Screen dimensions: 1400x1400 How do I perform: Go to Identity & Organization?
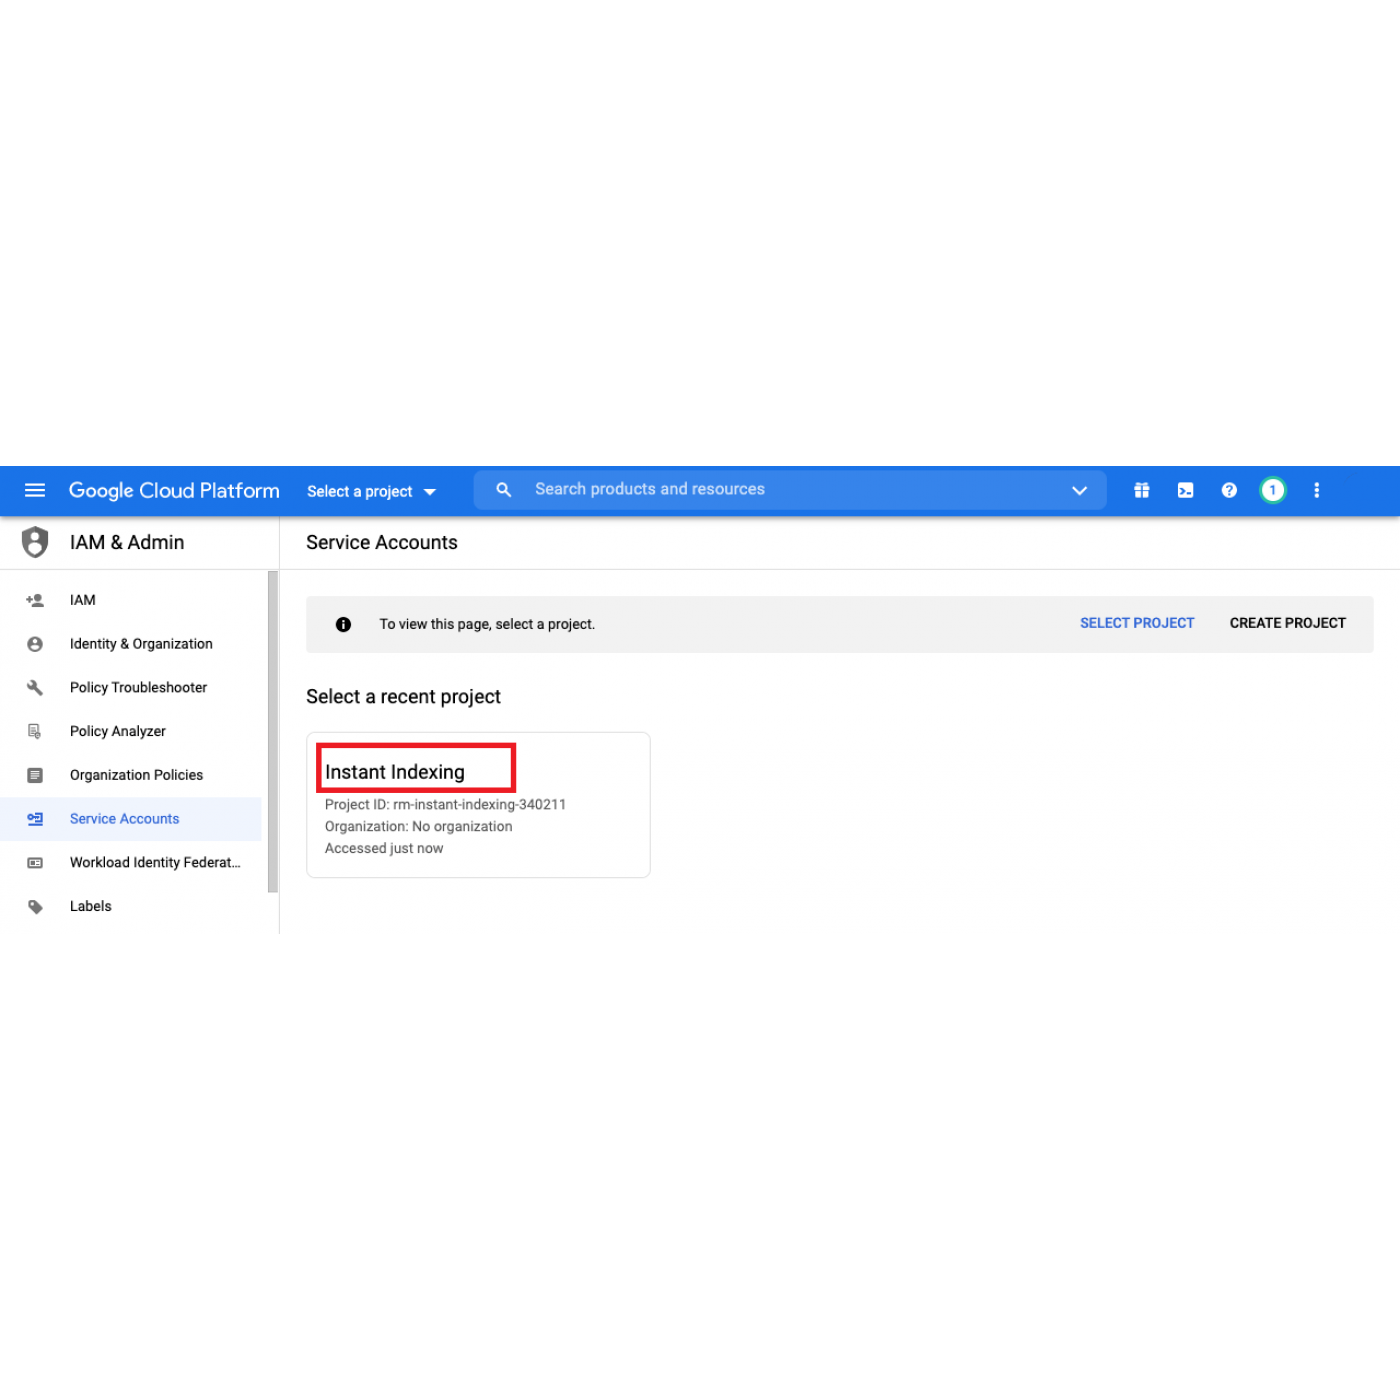(141, 644)
